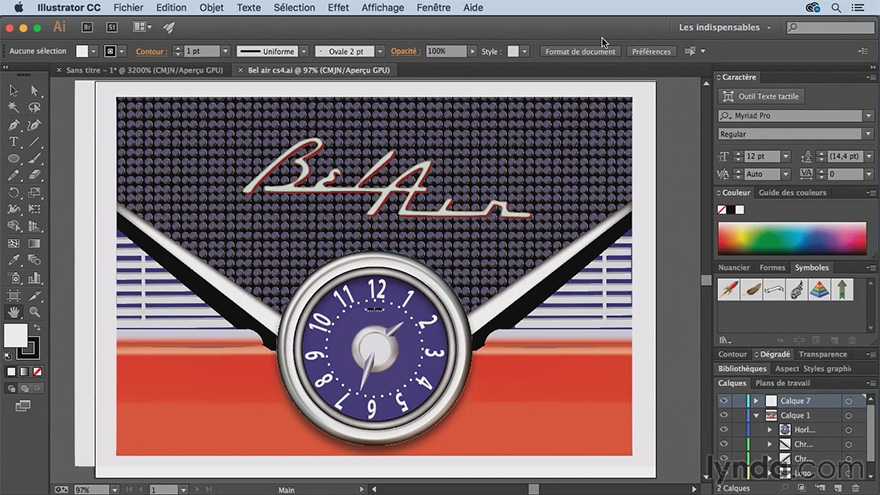Set fill to None in toolbox
This screenshot has height=495, width=880.
click(37, 372)
